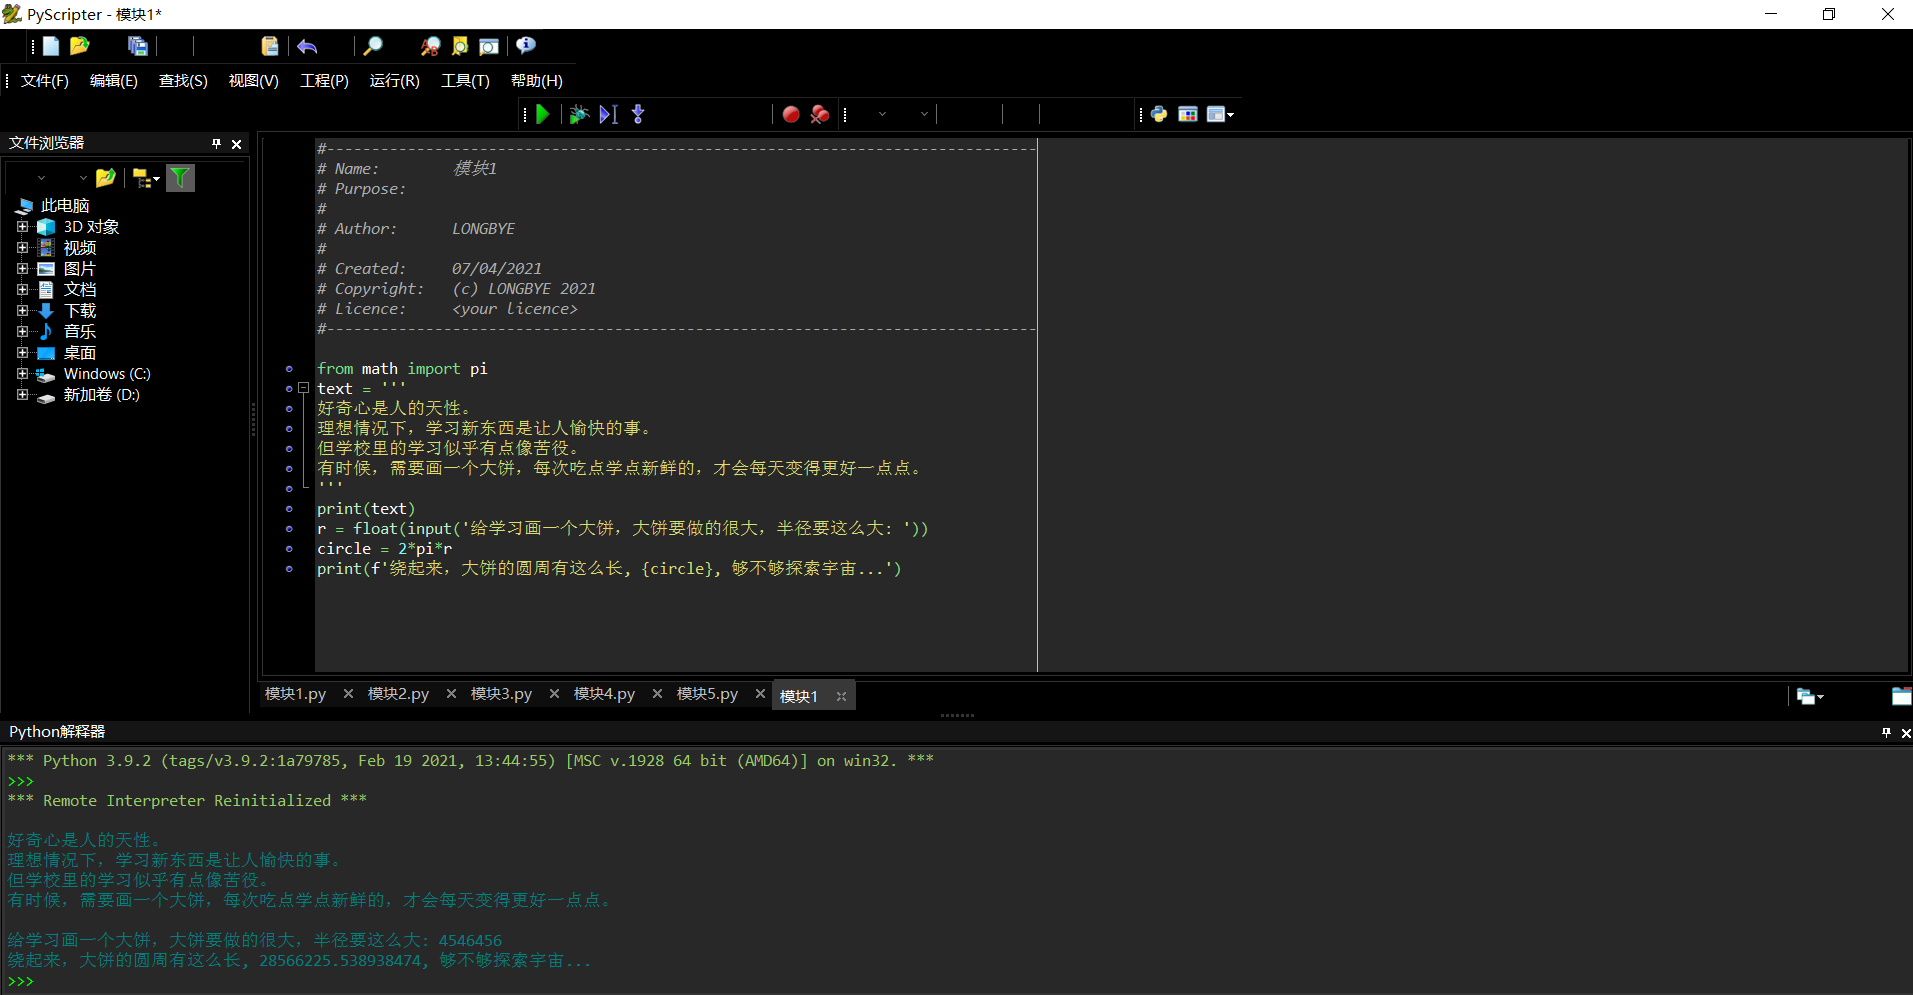The width and height of the screenshot is (1913, 995).
Task: Pin the Python解释器 panel
Action: click(x=1886, y=733)
